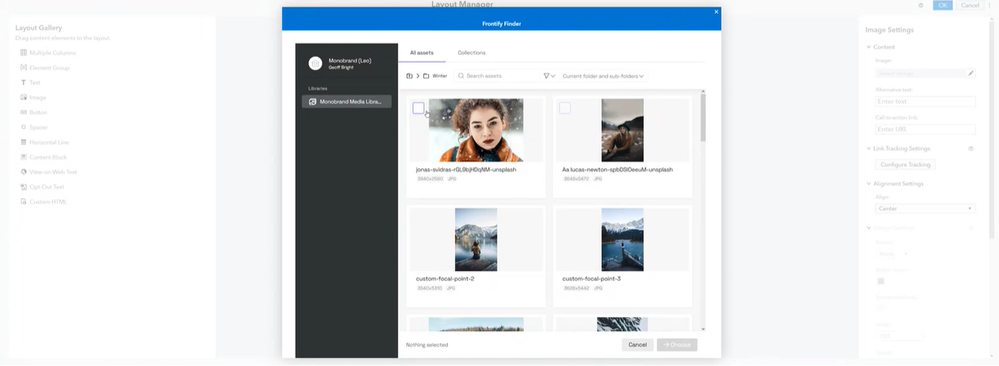The image size is (999, 366).
Task: Select Monobrand Media Library in sidebar
Action: [347, 101]
